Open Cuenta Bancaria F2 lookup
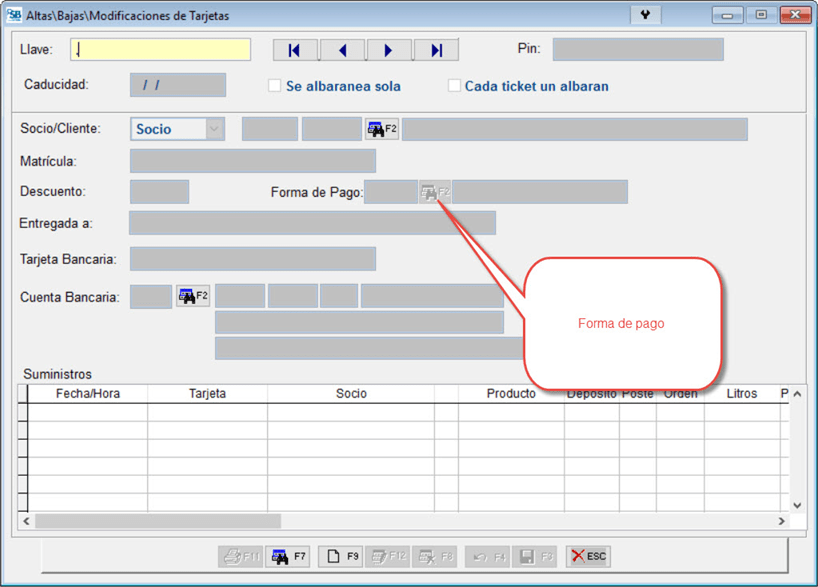 point(192,296)
